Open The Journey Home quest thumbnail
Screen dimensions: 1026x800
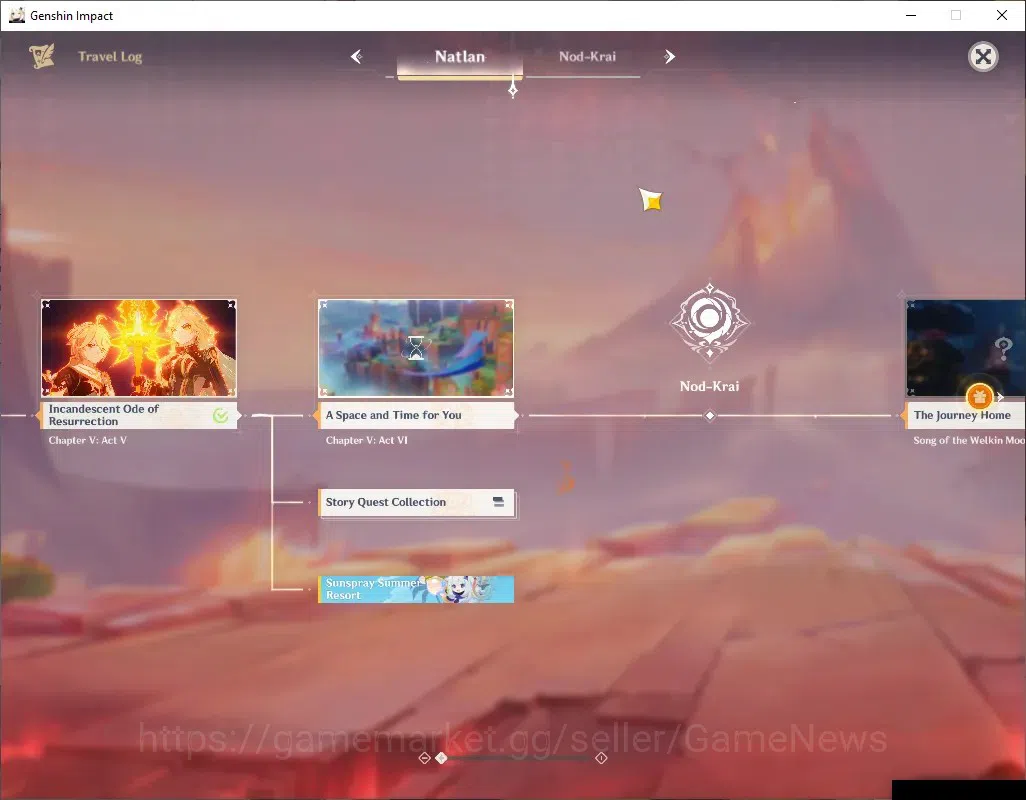(966, 348)
